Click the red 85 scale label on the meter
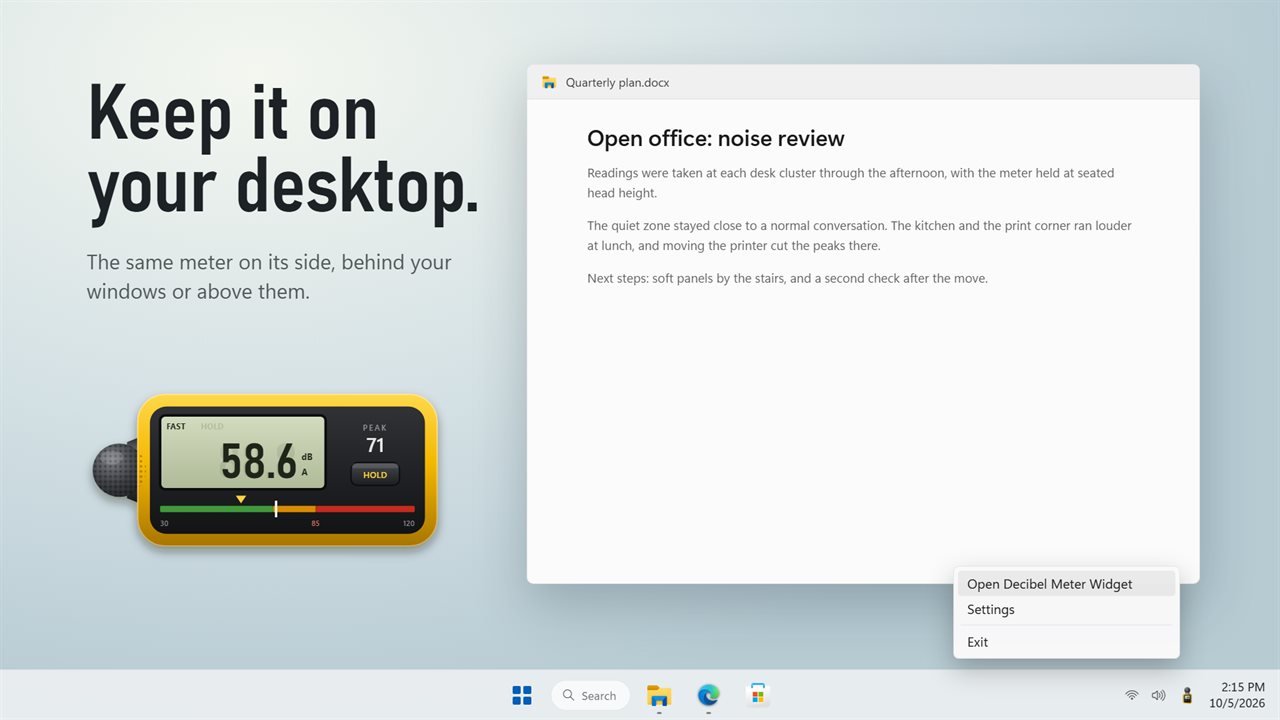The width and height of the screenshot is (1280, 720). 315,524
